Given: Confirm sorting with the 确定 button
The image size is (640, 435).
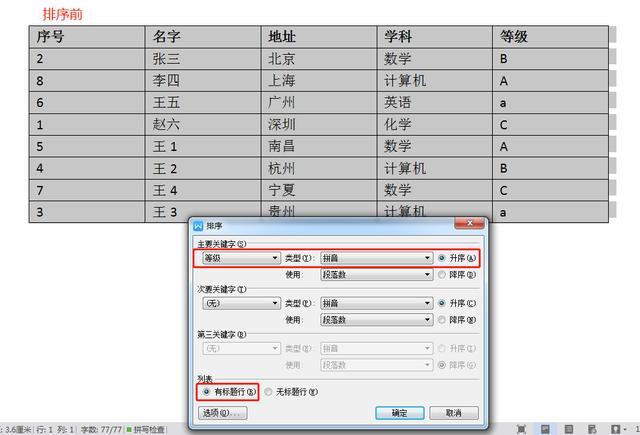Looking at the screenshot, I should click(x=400, y=413).
